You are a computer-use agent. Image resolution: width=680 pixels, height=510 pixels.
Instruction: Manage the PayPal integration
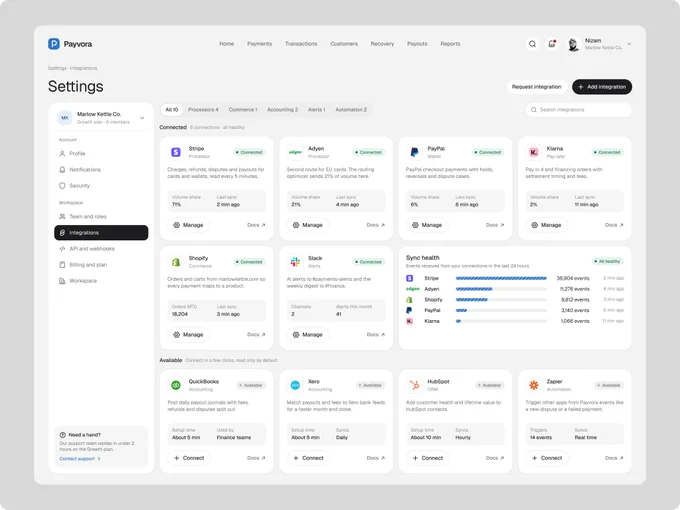(x=427, y=225)
